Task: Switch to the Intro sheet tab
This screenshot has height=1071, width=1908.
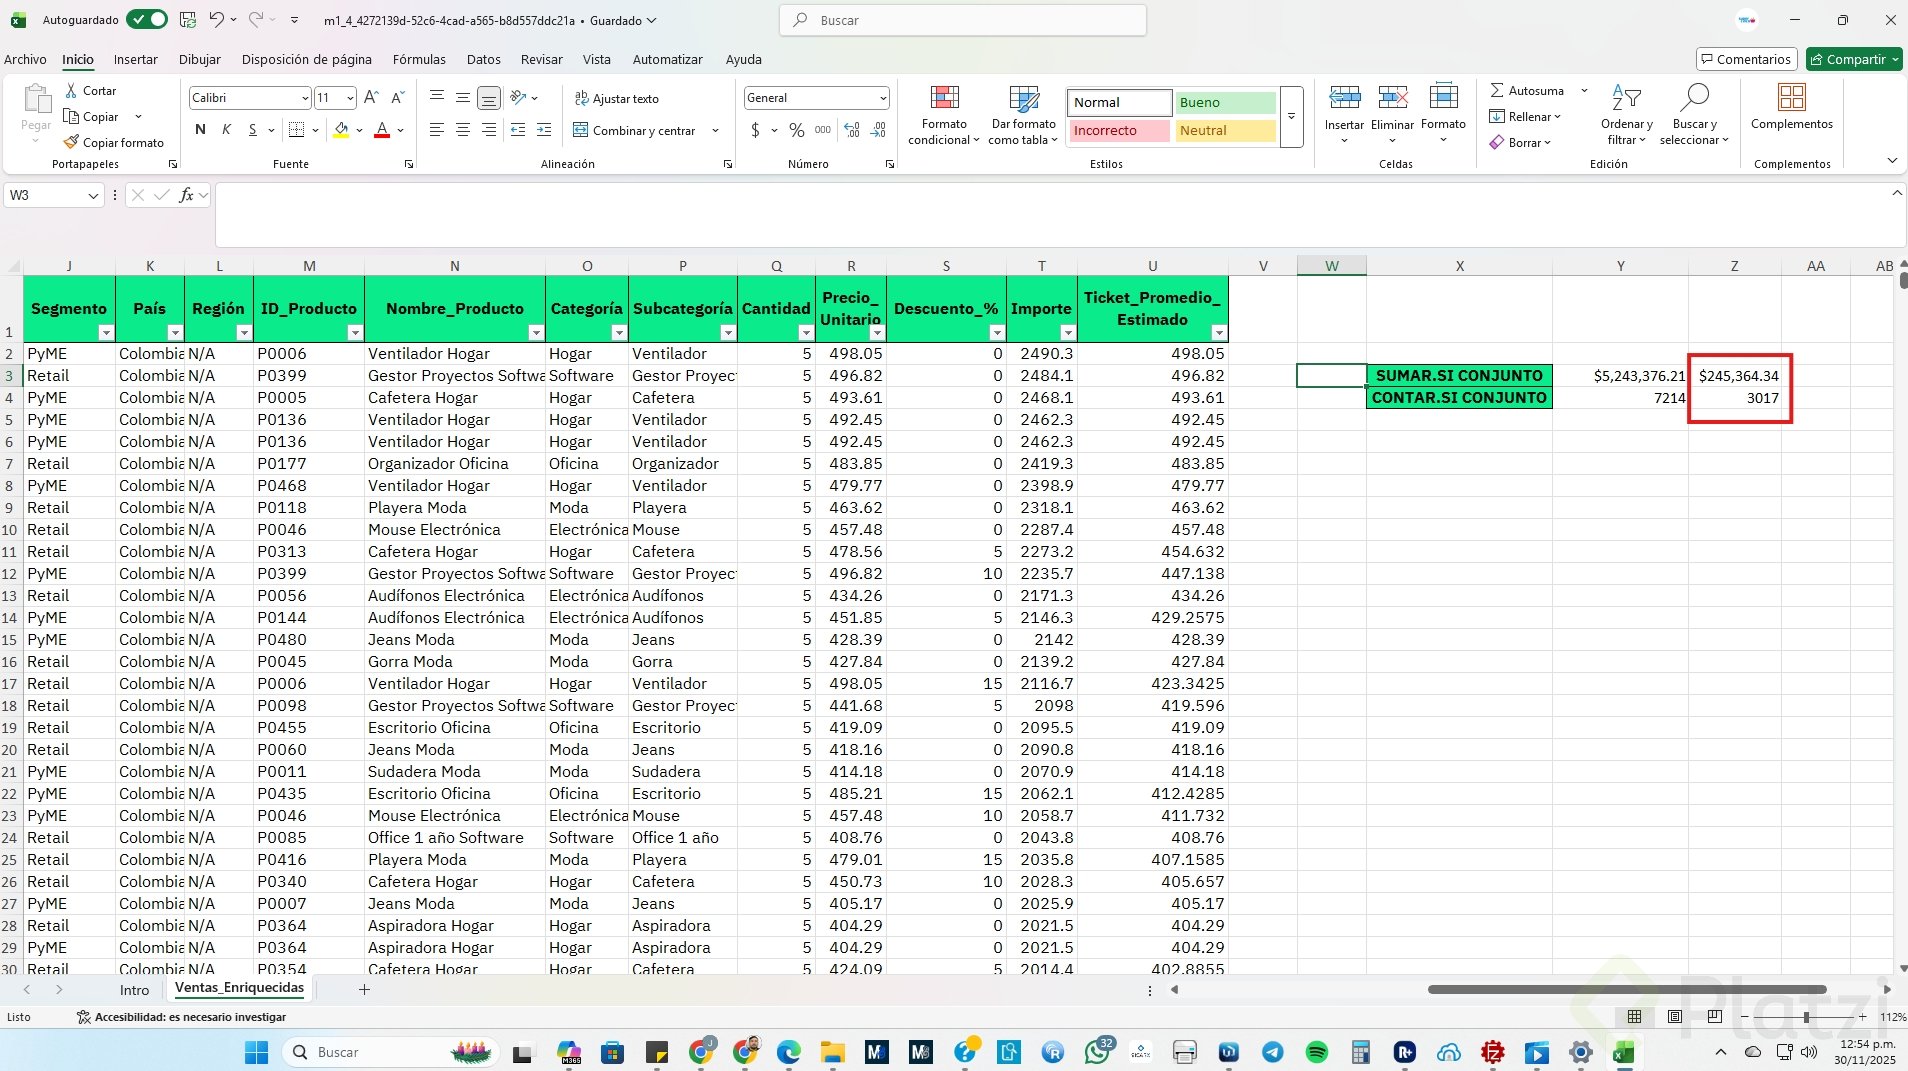Action: [134, 990]
